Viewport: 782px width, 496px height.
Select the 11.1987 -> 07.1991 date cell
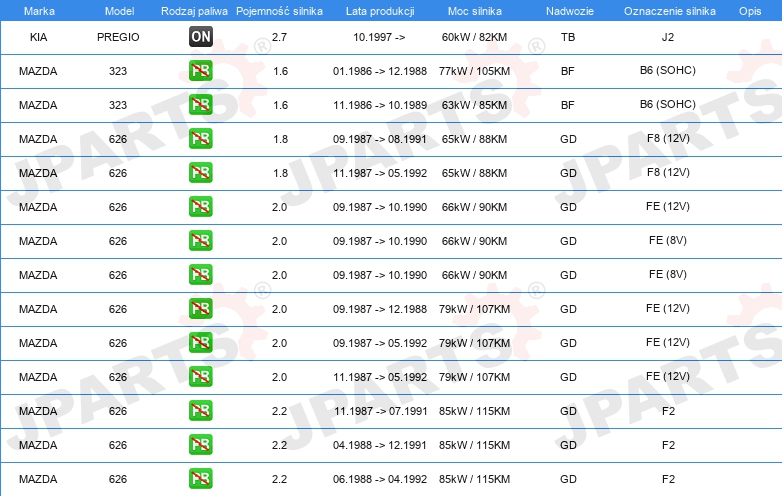pyautogui.click(x=381, y=411)
